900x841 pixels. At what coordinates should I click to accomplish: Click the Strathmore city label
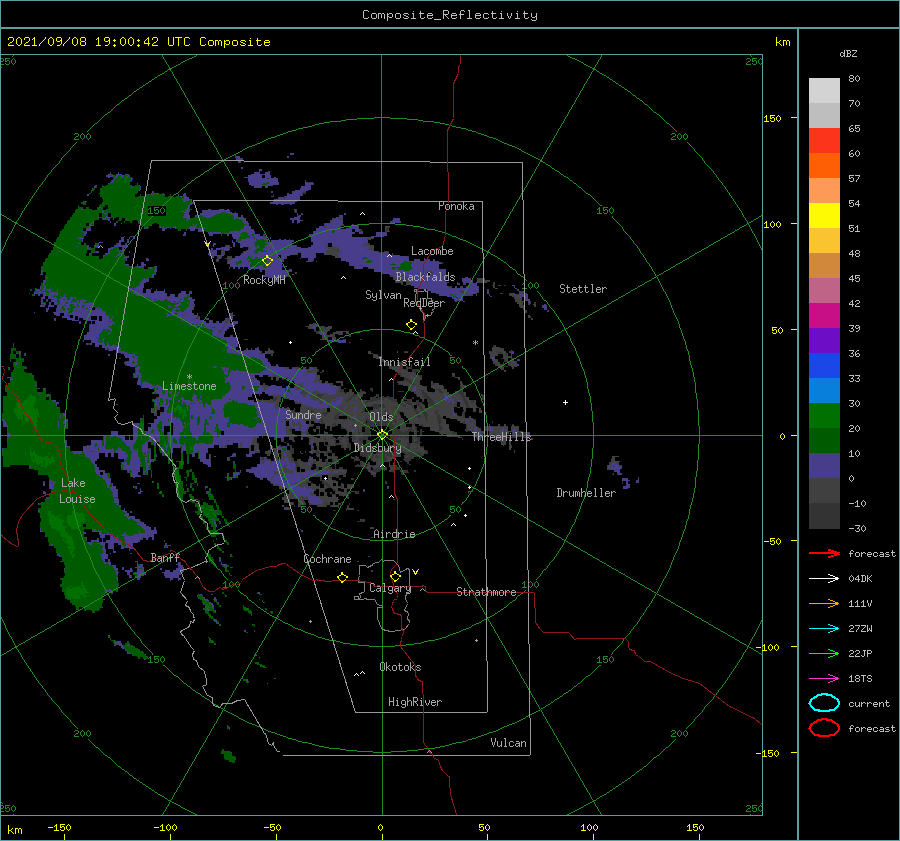(x=486, y=592)
